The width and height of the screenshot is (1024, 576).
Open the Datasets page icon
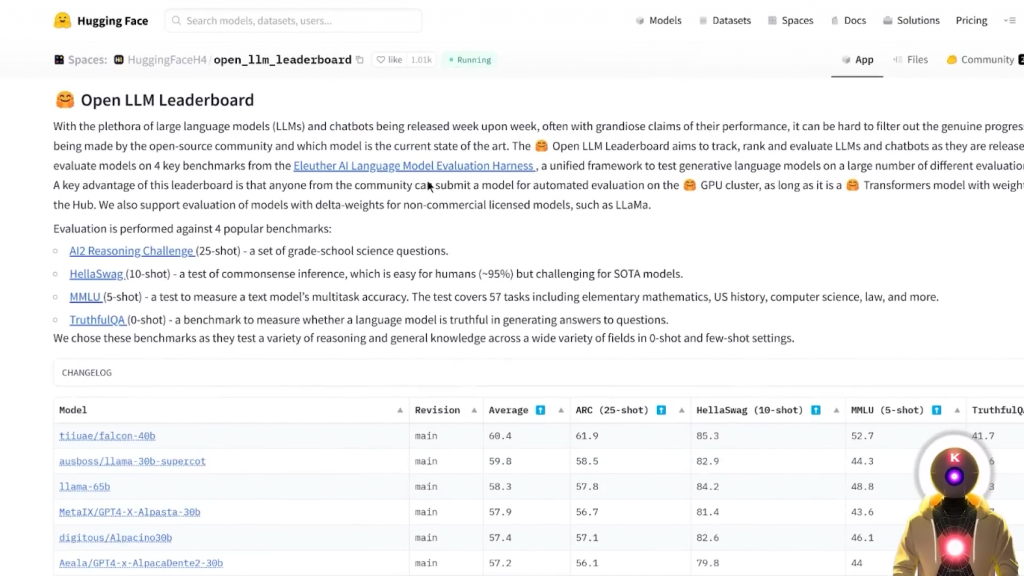click(703, 21)
